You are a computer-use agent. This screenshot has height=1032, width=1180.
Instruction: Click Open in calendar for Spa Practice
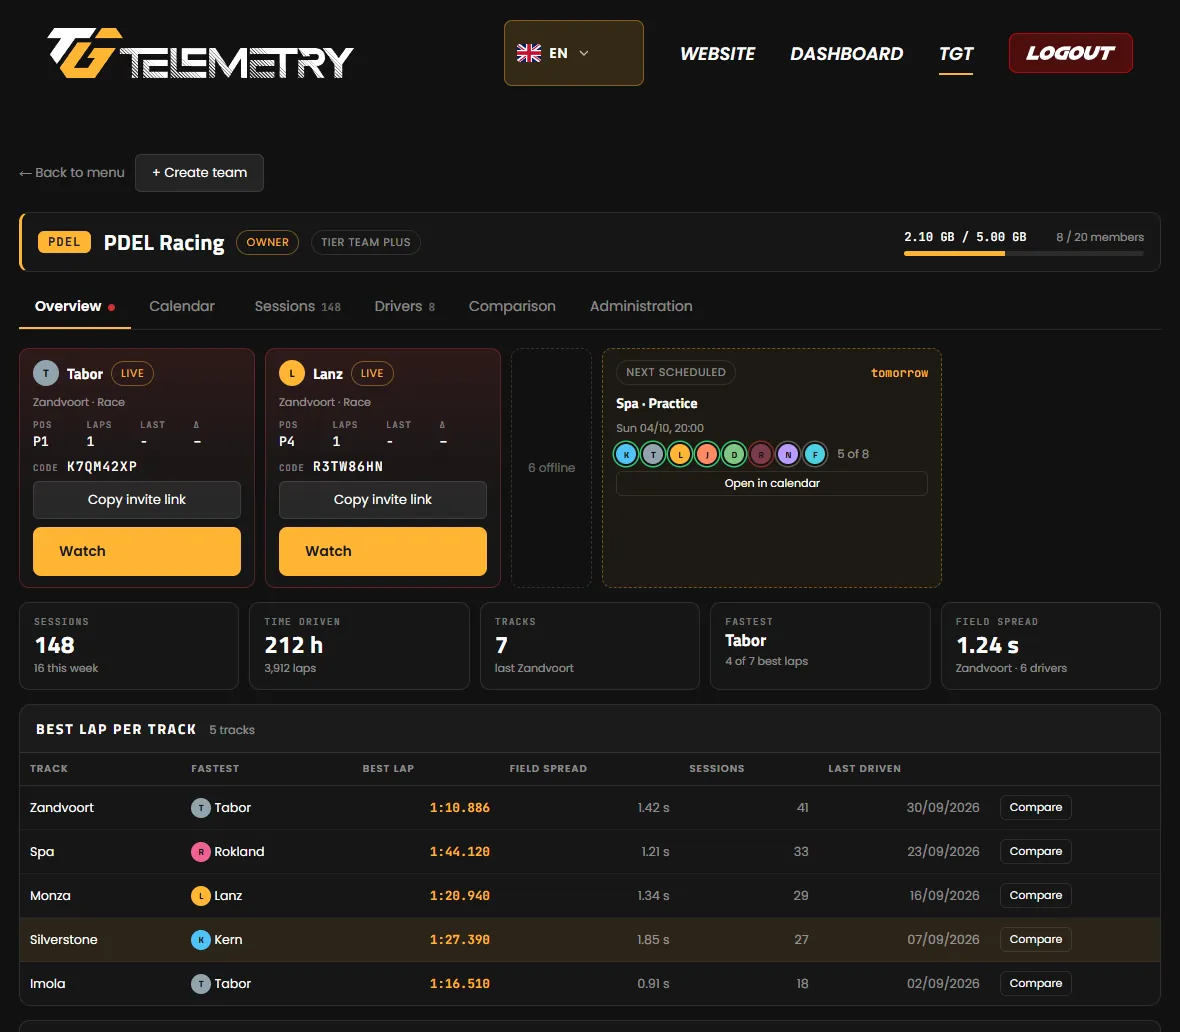[771, 483]
